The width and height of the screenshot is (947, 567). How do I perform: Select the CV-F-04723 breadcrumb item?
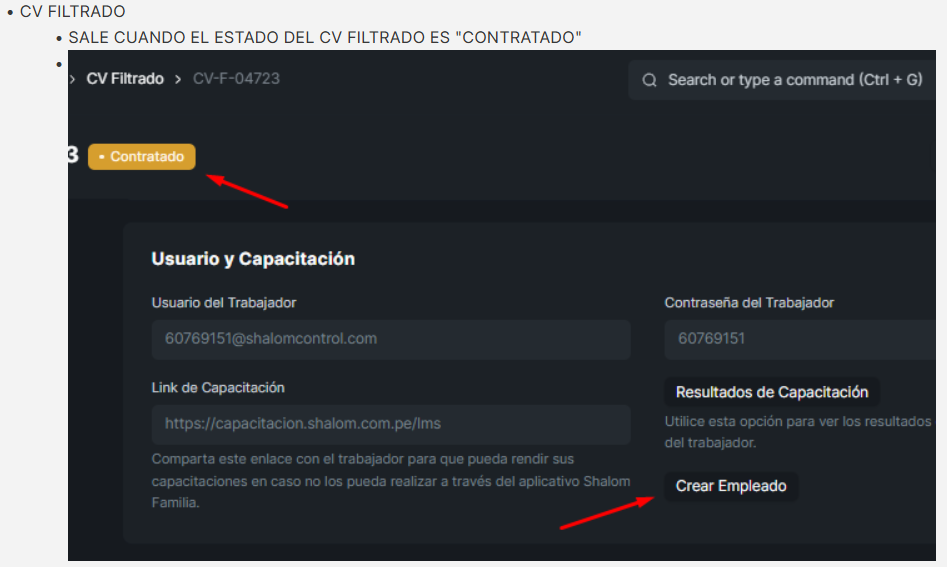236,79
